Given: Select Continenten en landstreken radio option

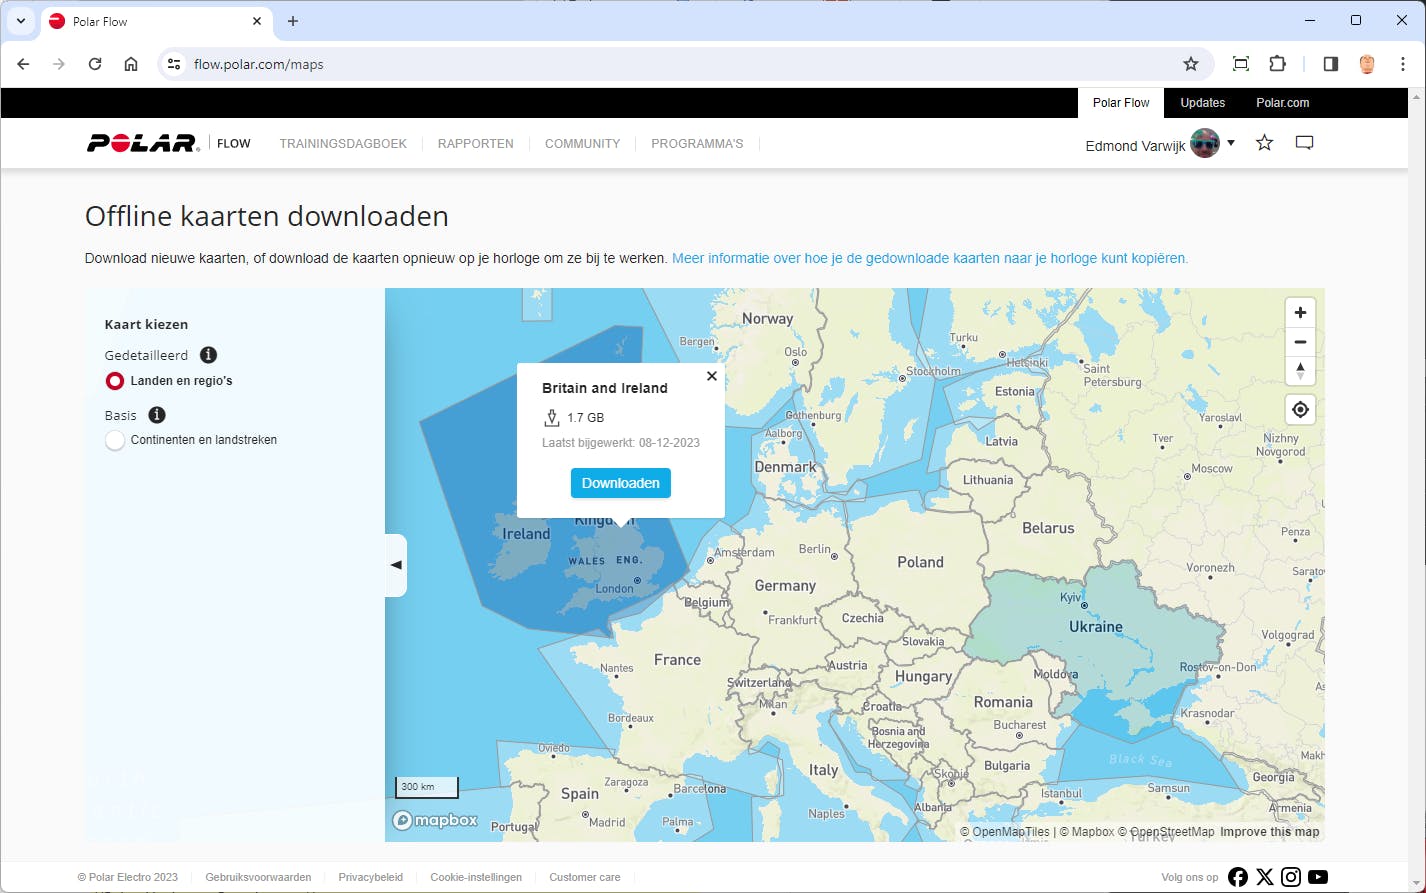Looking at the screenshot, I should click(115, 440).
